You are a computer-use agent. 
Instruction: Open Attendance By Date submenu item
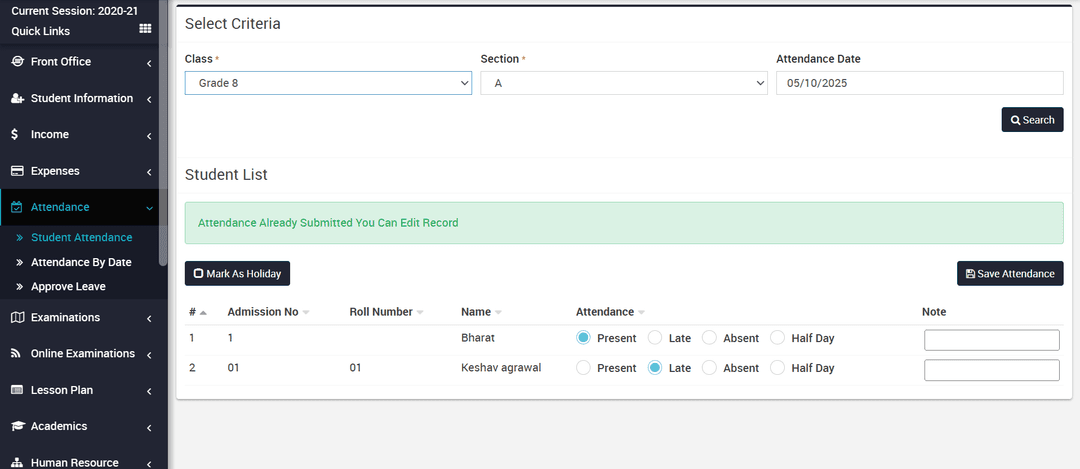[x=81, y=262]
